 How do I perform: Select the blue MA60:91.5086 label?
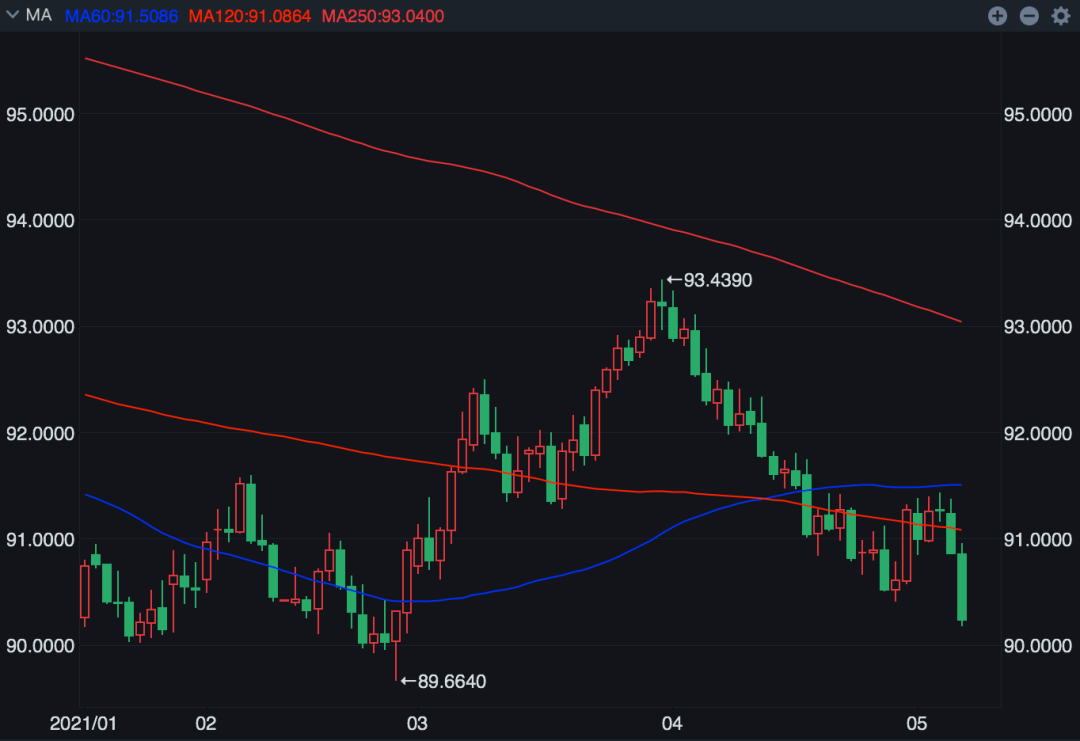[x=123, y=16]
